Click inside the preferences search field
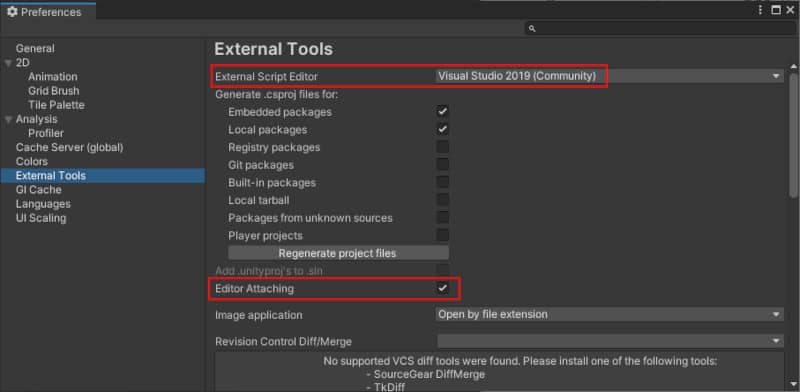The width and height of the screenshot is (800, 392). click(x=660, y=29)
